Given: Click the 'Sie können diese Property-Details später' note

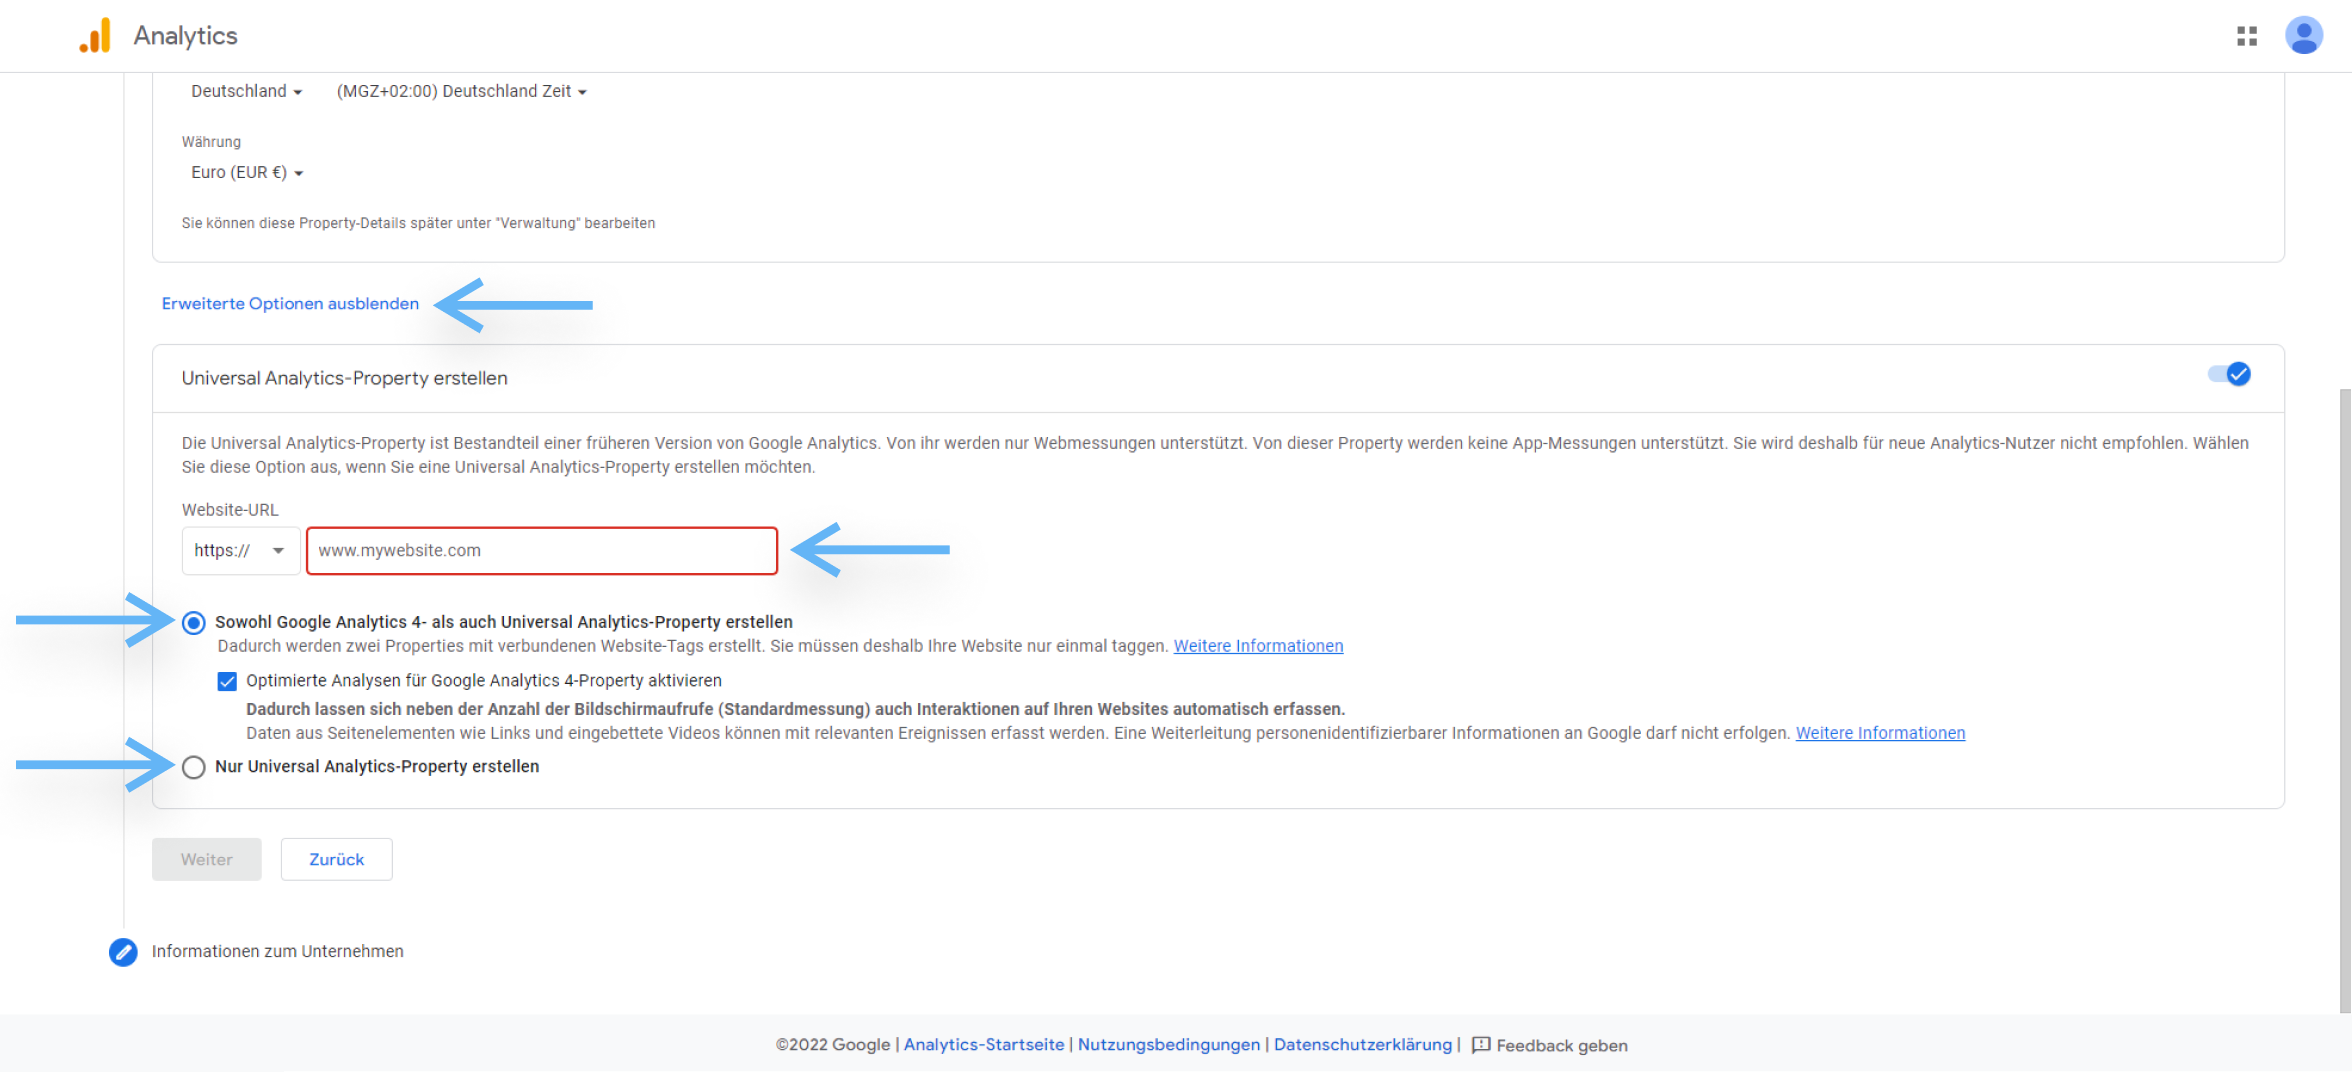Looking at the screenshot, I should coord(419,223).
